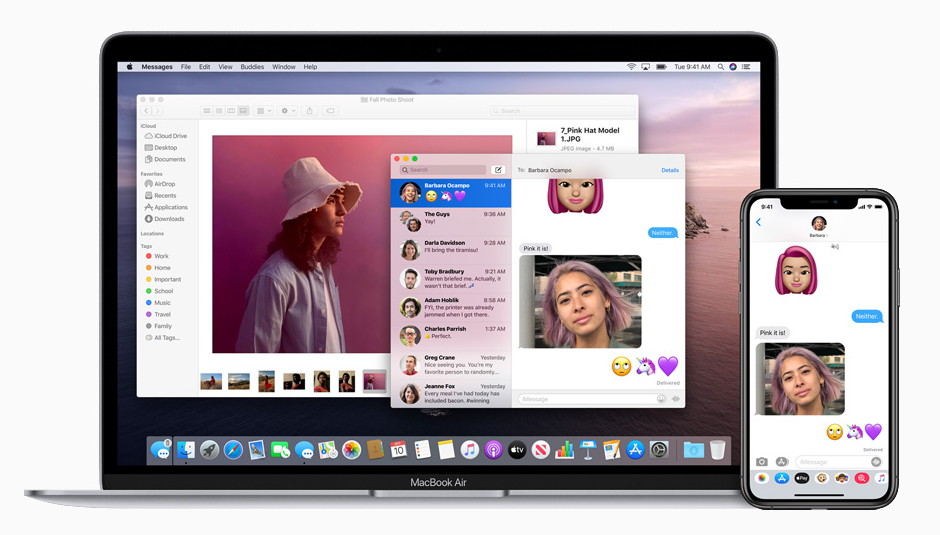This screenshot has height=535, width=940.
Task: Switch Finder to list view
Action: point(219,111)
